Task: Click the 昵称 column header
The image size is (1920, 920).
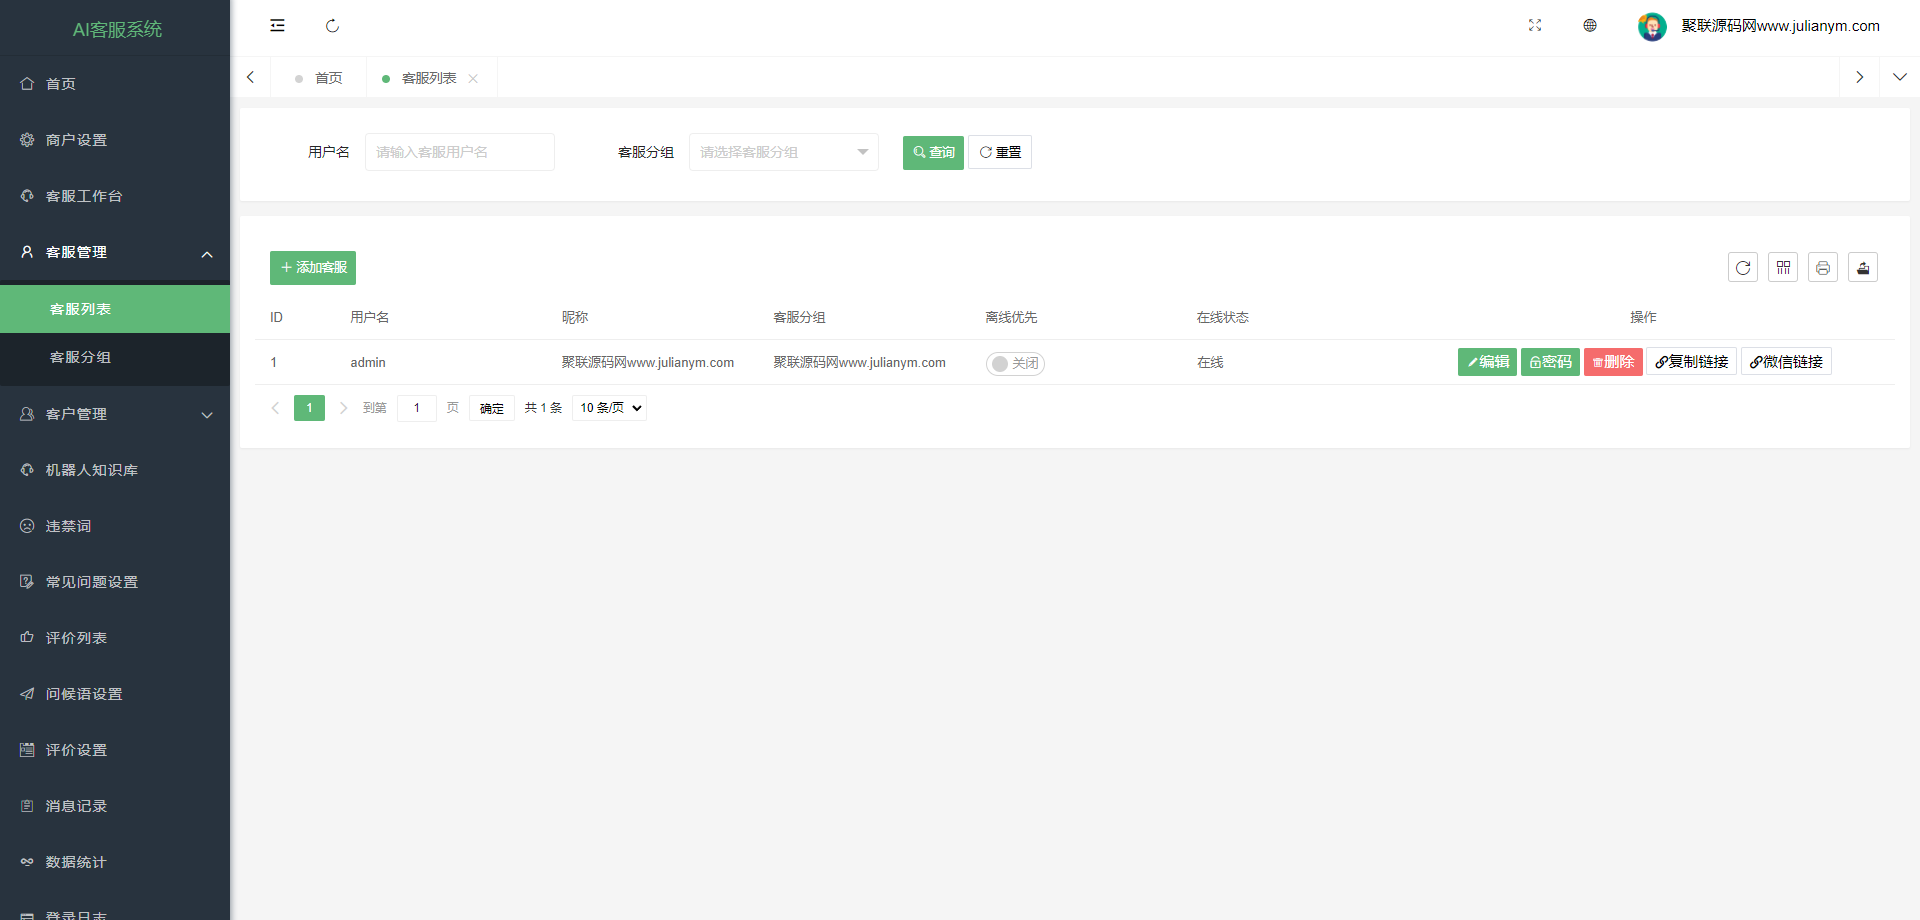Action: coord(575,317)
